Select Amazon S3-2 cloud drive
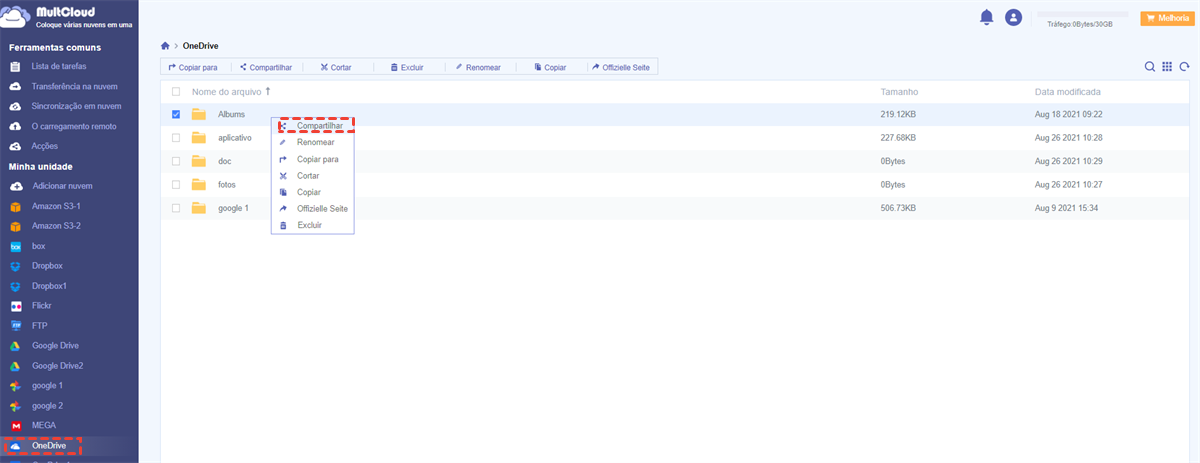The image size is (1200, 463). click(56, 226)
